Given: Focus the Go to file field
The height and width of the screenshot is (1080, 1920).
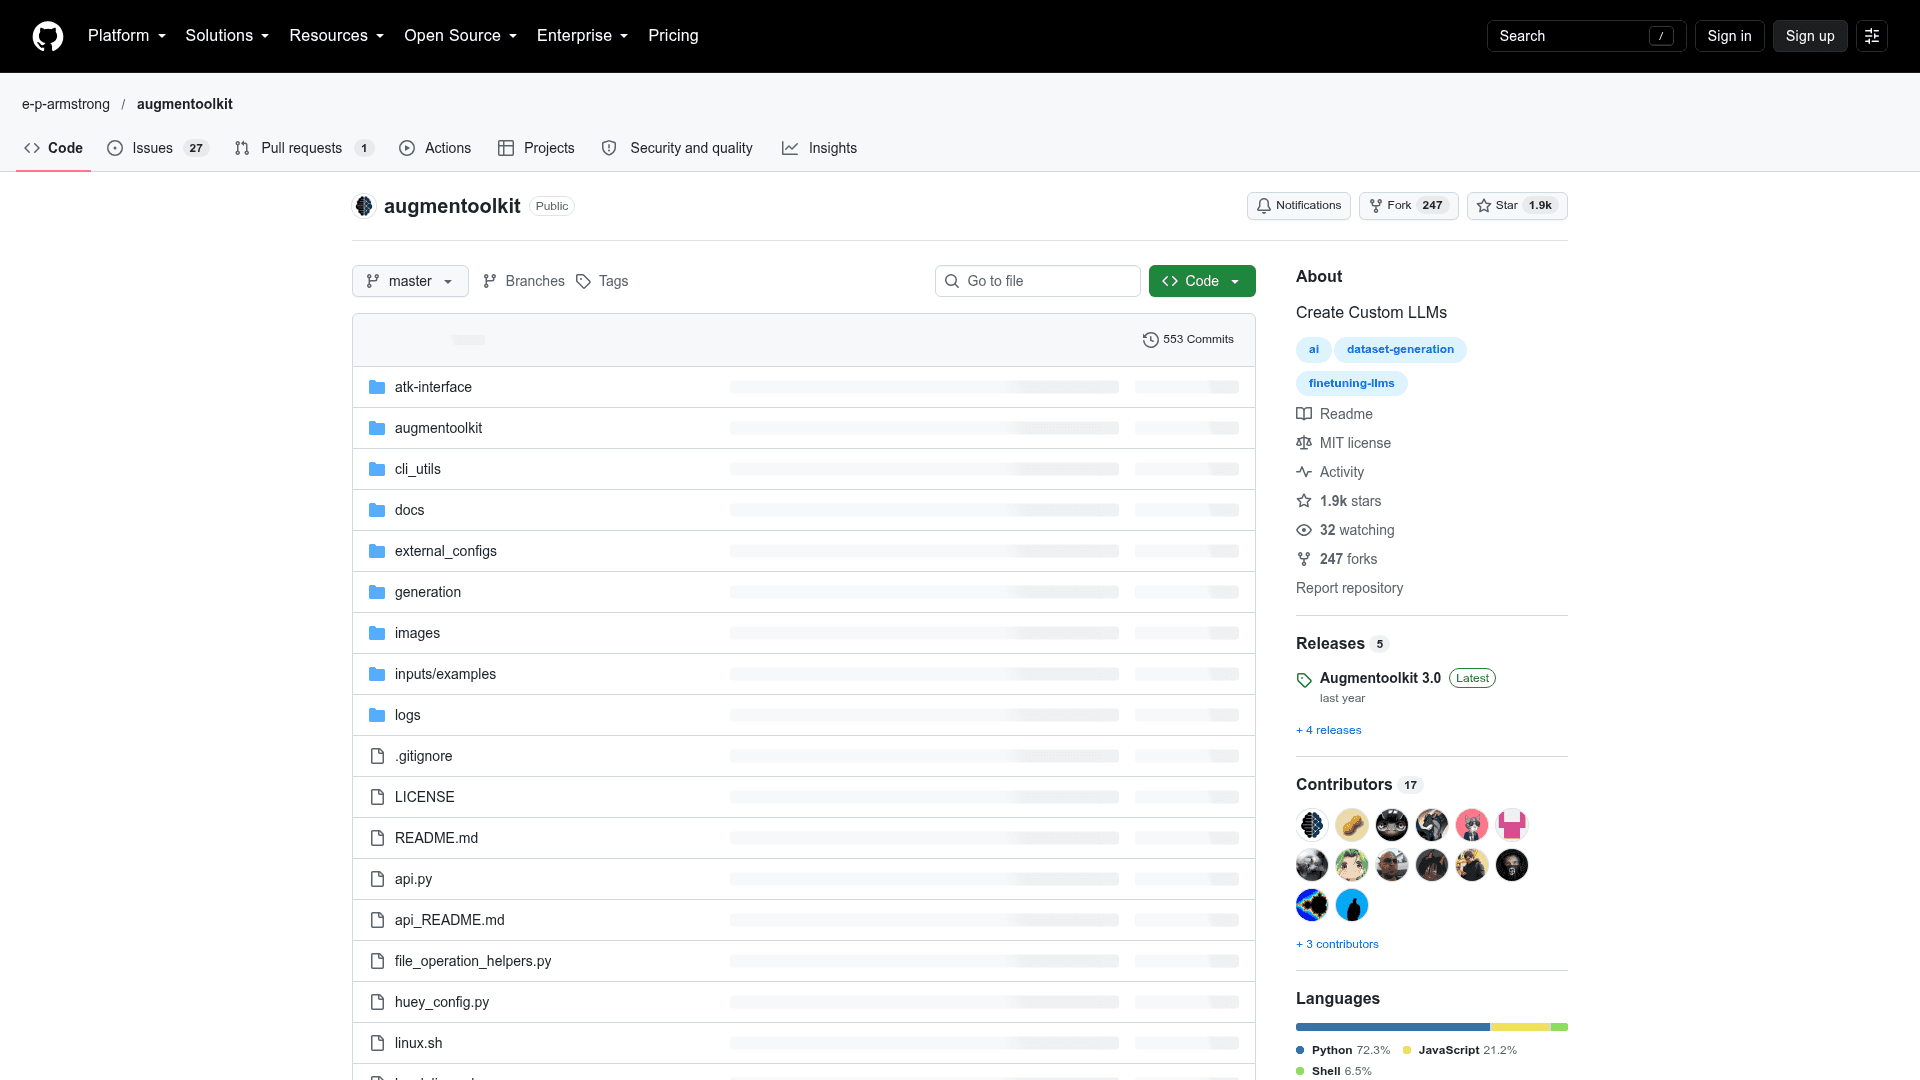Looking at the screenshot, I should click(1038, 281).
